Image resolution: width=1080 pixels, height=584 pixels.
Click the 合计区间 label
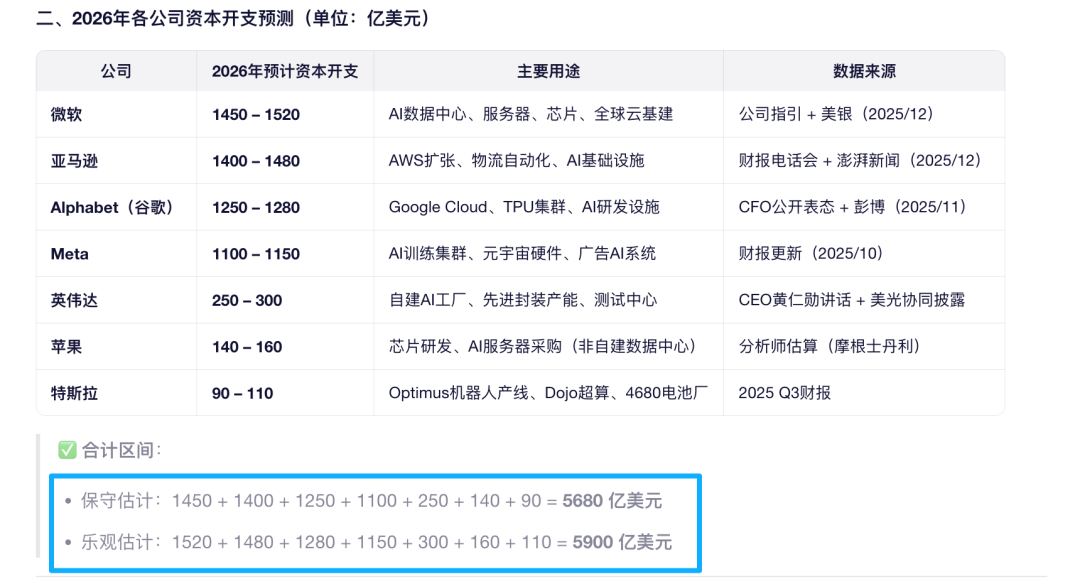(121, 450)
